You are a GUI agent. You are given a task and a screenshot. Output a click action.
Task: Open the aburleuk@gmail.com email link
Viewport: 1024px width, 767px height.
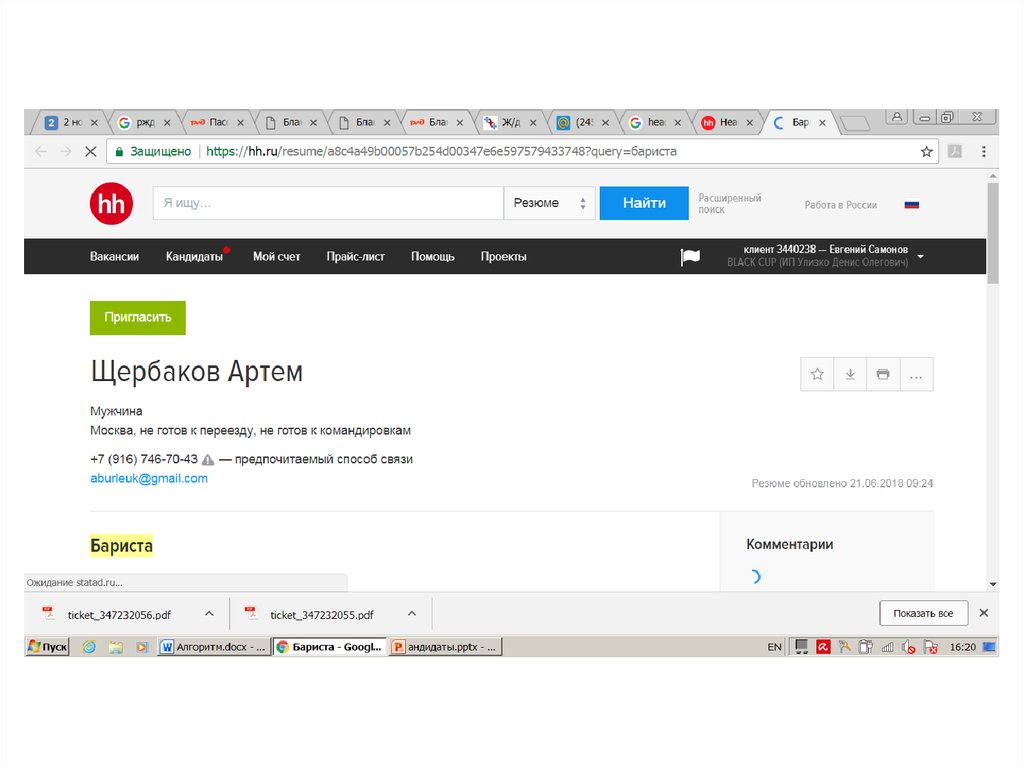pos(149,479)
